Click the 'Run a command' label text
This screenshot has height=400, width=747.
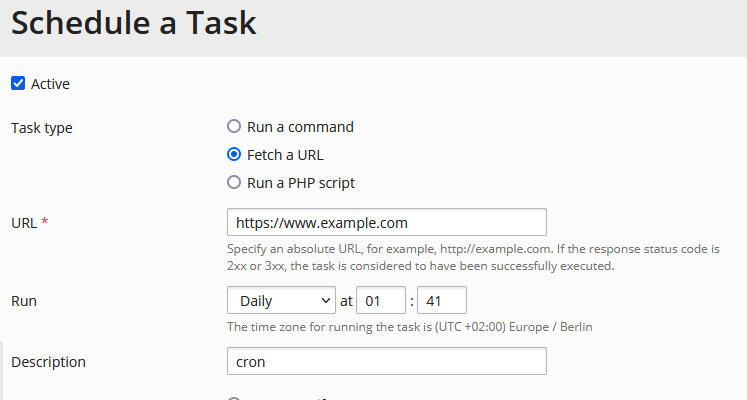click(301, 127)
